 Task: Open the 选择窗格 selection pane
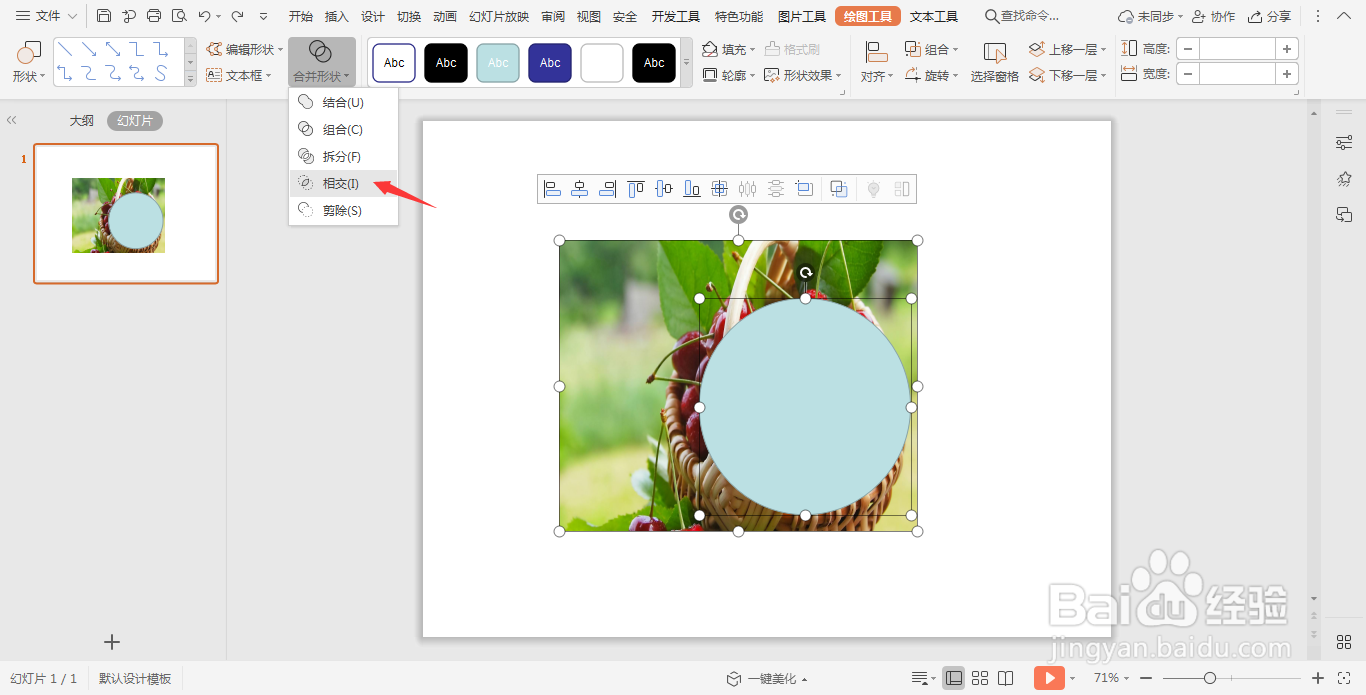pos(994,62)
